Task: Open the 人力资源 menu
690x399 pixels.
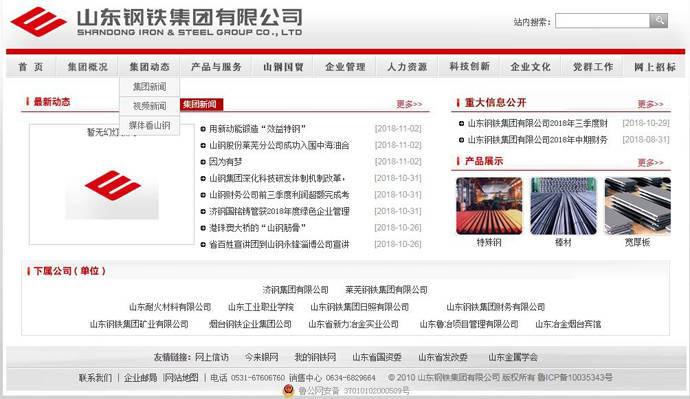Action: click(407, 67)
